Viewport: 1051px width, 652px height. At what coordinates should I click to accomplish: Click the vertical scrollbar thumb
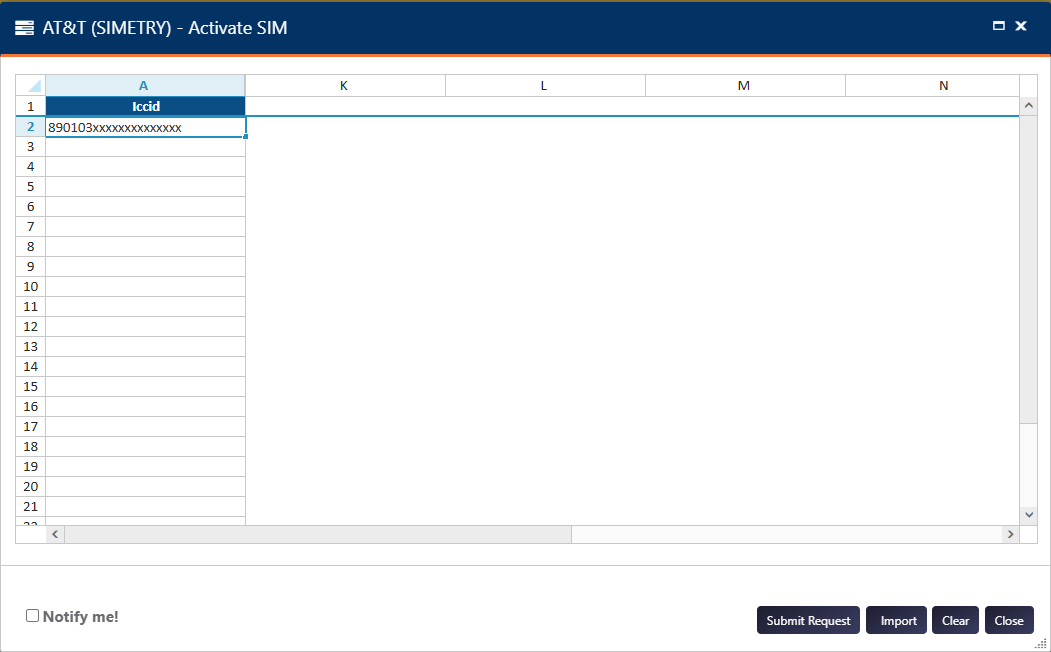[1029, 269]
